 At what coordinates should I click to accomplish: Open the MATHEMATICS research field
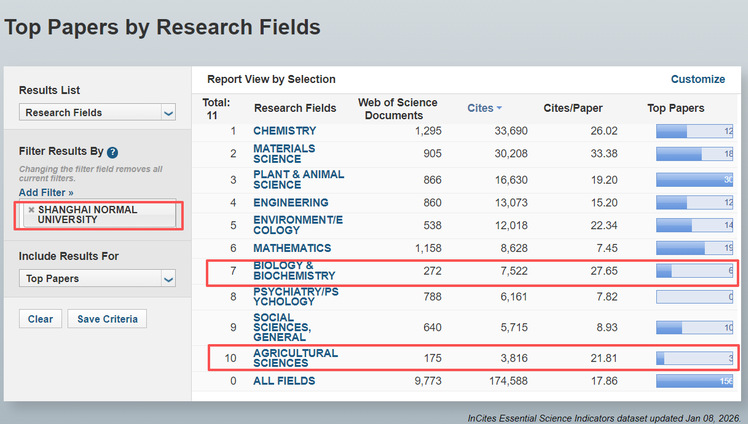(292, 248)
